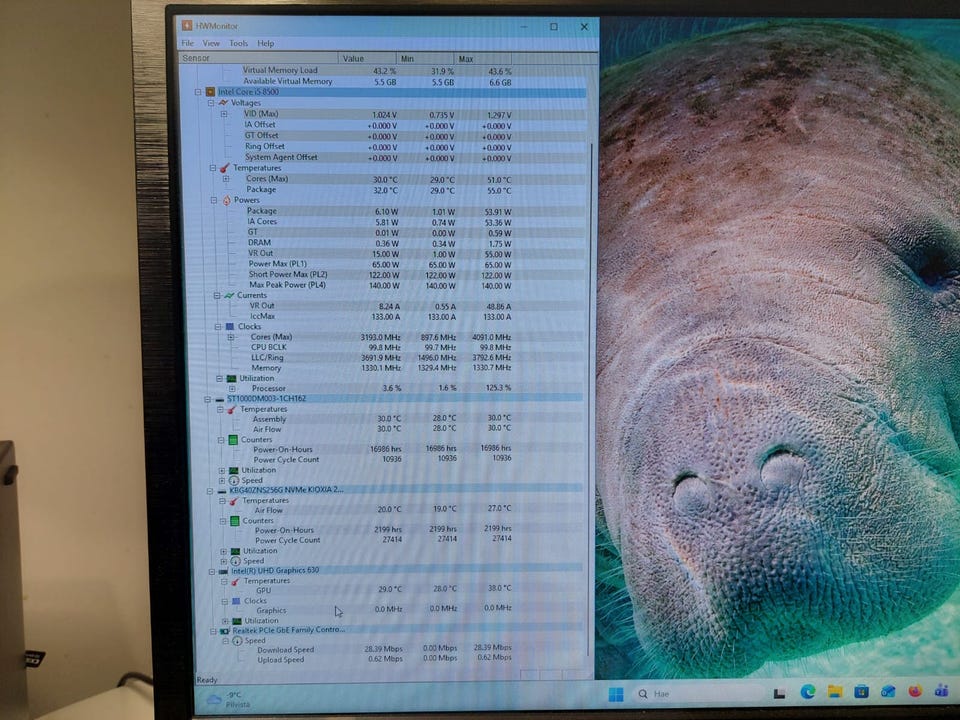960x720 pixels.
Task: Collapse the KBG40ZNS256G NVMe KIOXIA node
Action: click(x=209, y=491)
